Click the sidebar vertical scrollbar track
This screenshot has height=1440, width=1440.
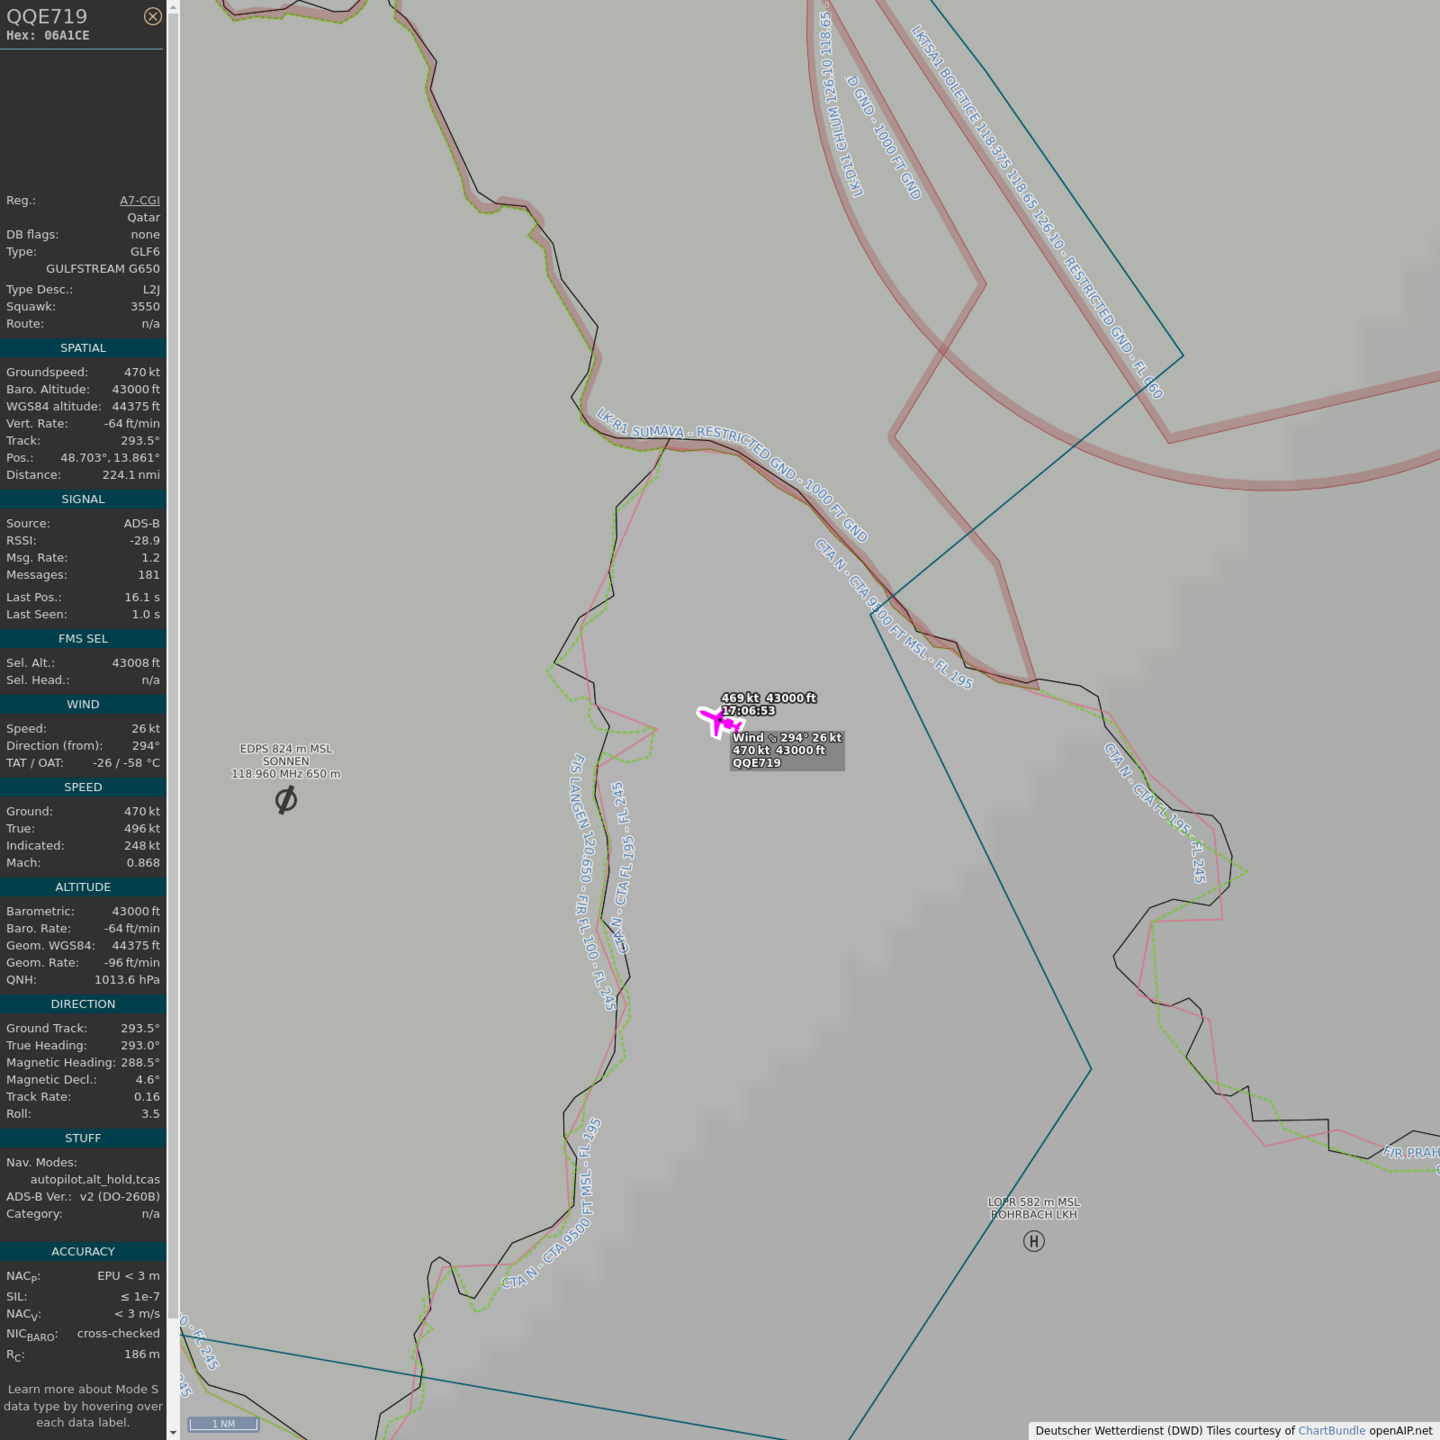173,700
